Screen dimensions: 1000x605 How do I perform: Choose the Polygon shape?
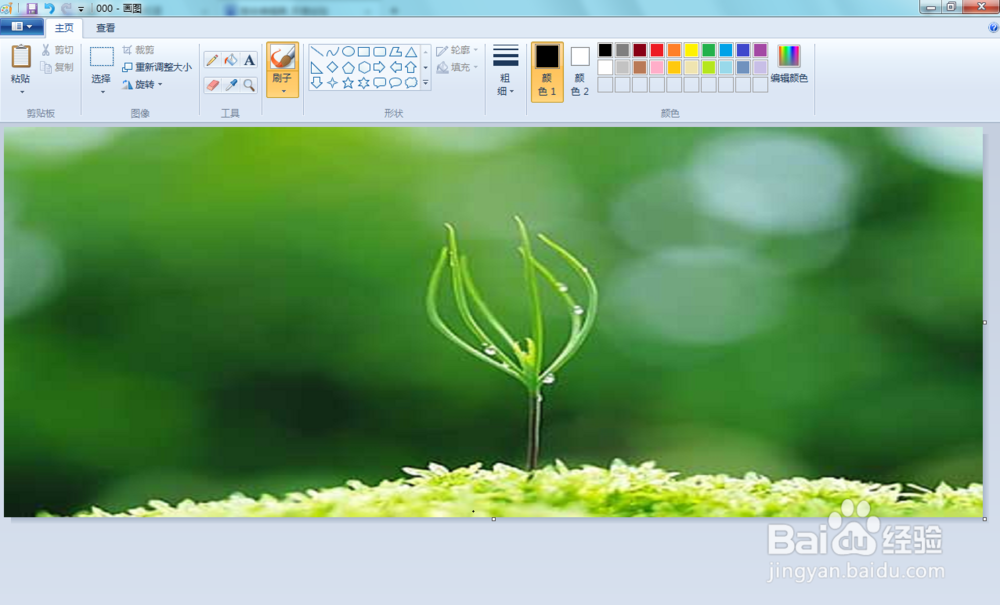[395, 52]
